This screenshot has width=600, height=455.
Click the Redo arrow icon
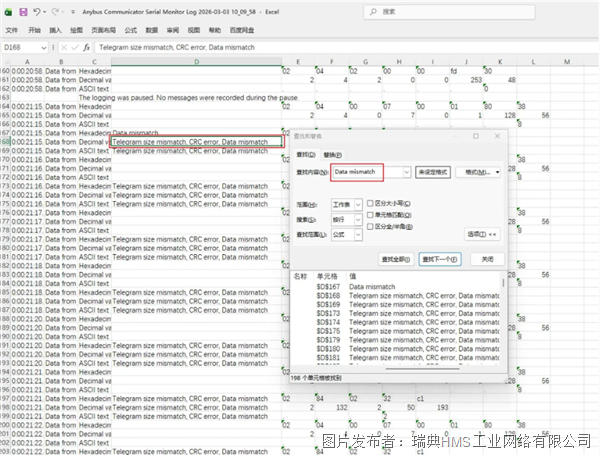pos(55,12)
